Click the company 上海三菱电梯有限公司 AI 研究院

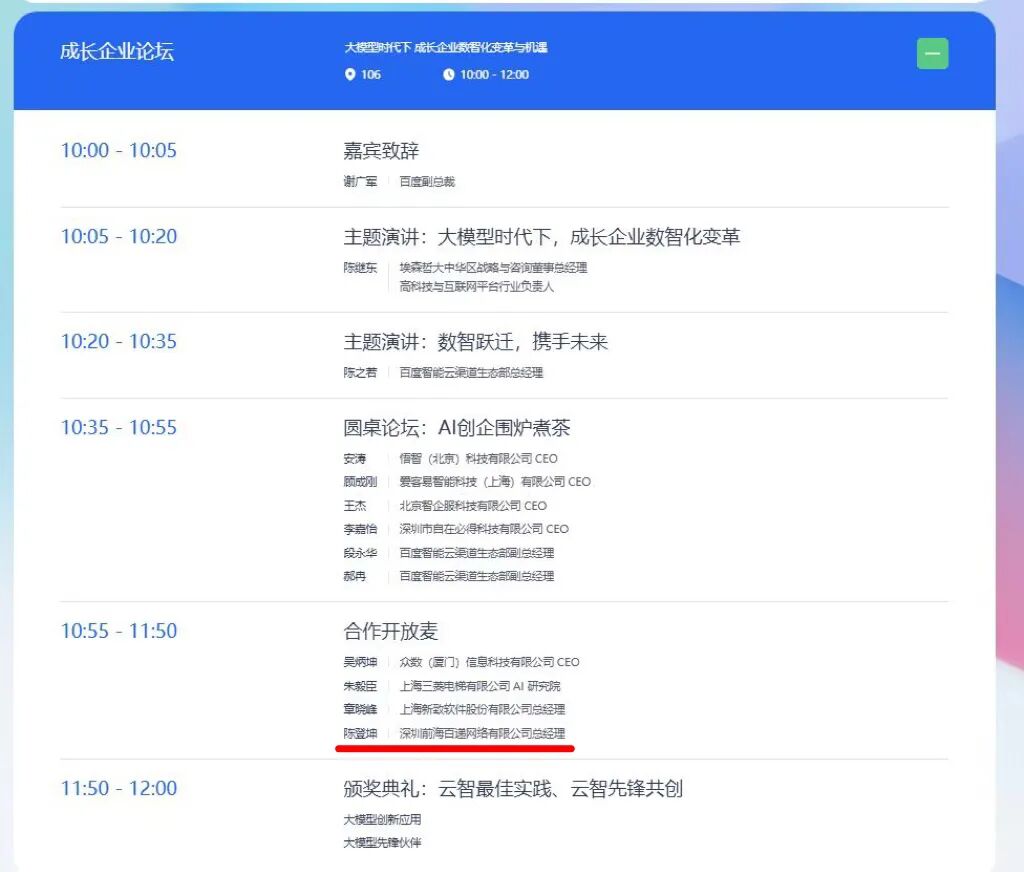coord(480,686)
